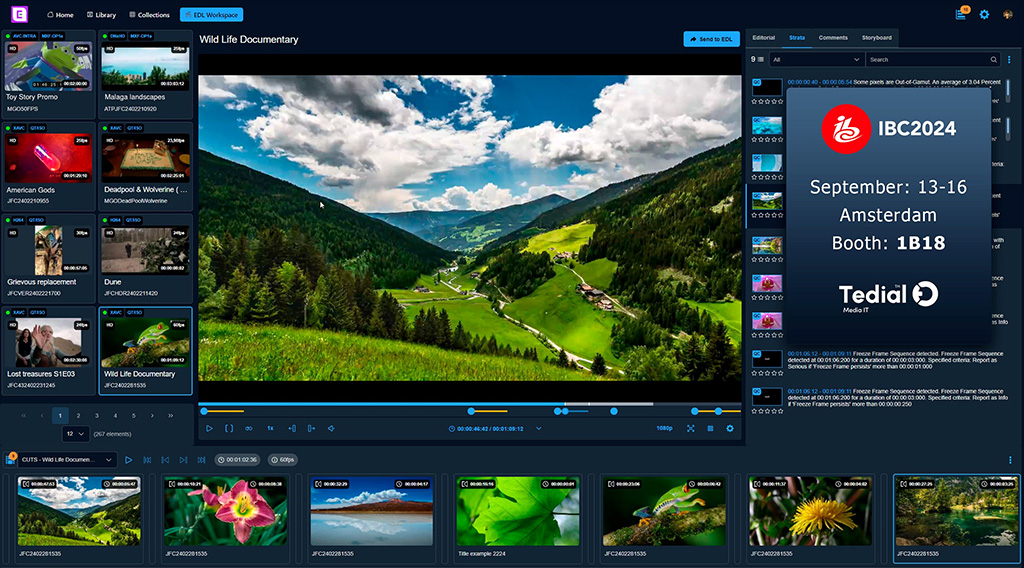Jump to first cut in EDL
Screen dimensions: 1024x568
[x=147, y=460]
